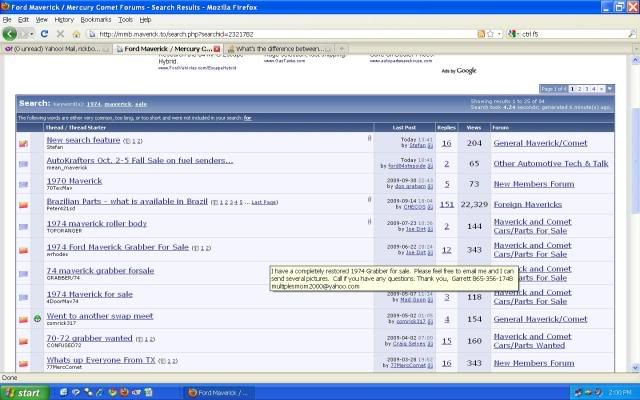
Task: Open page navigation dropdown arrow after page numbers
Action: tap(610, 89)
